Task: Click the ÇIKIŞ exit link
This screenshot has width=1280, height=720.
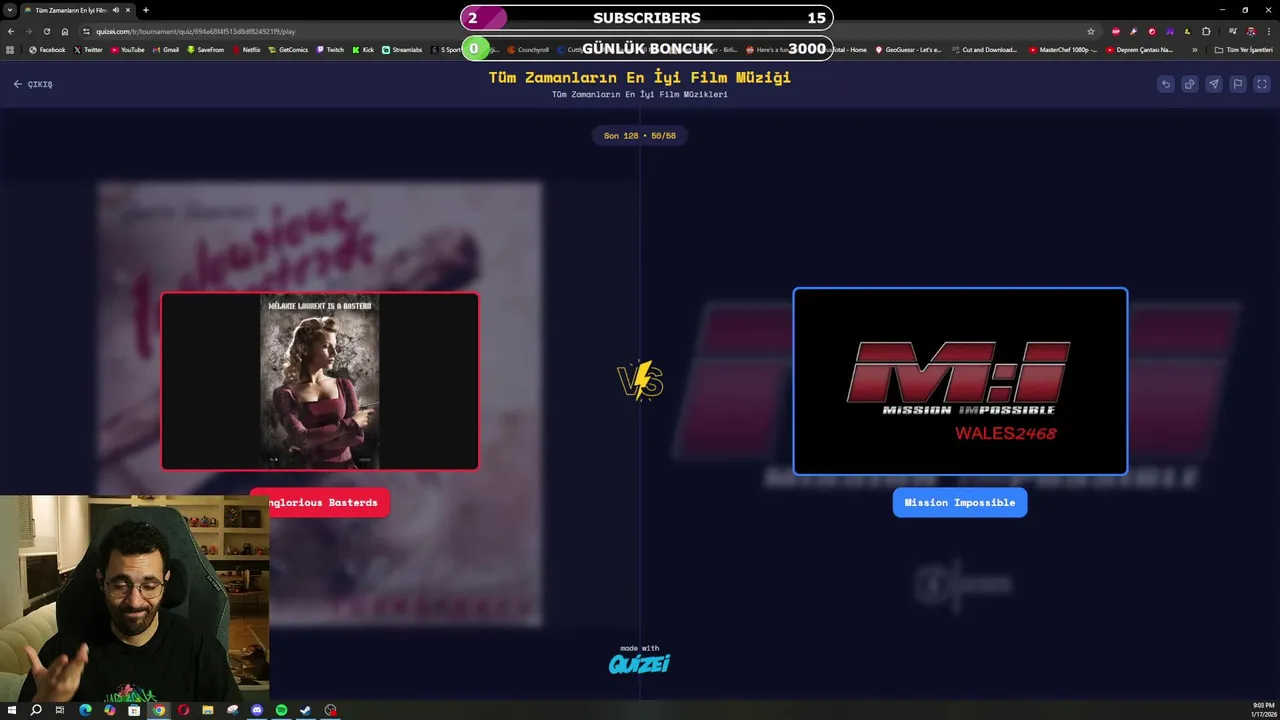Action: (x=33, y=84)
